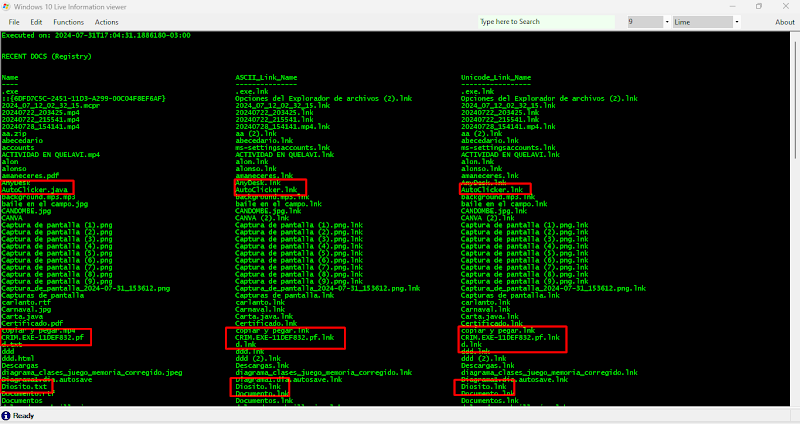Select 'ddd.html' entry
This screenshot has width=800, height=424.
click(18, 358)
